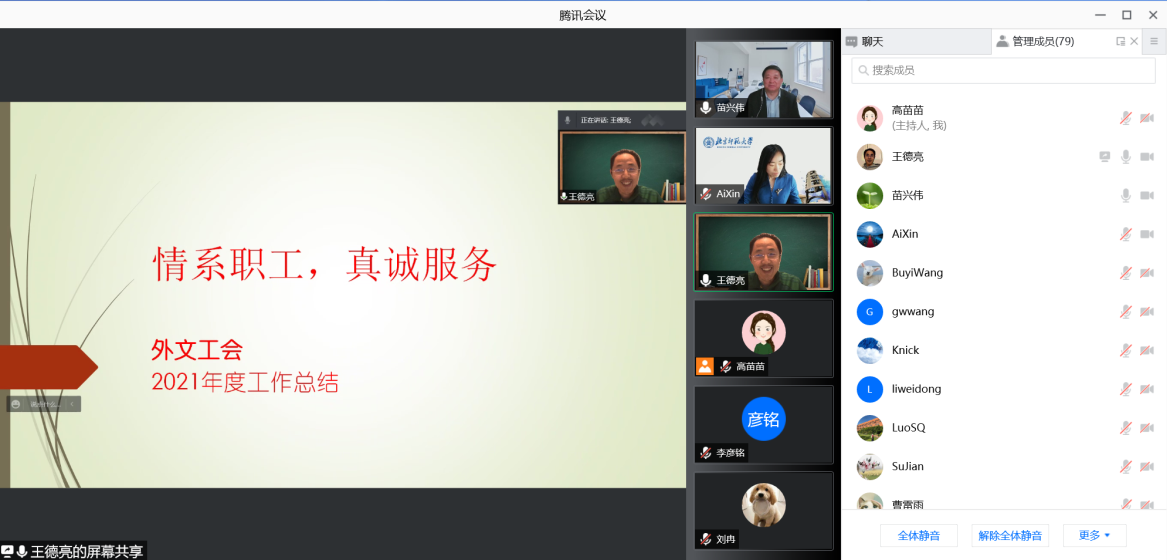
Task: Click the 全体静音 button
Action: (x=918, y=536)
